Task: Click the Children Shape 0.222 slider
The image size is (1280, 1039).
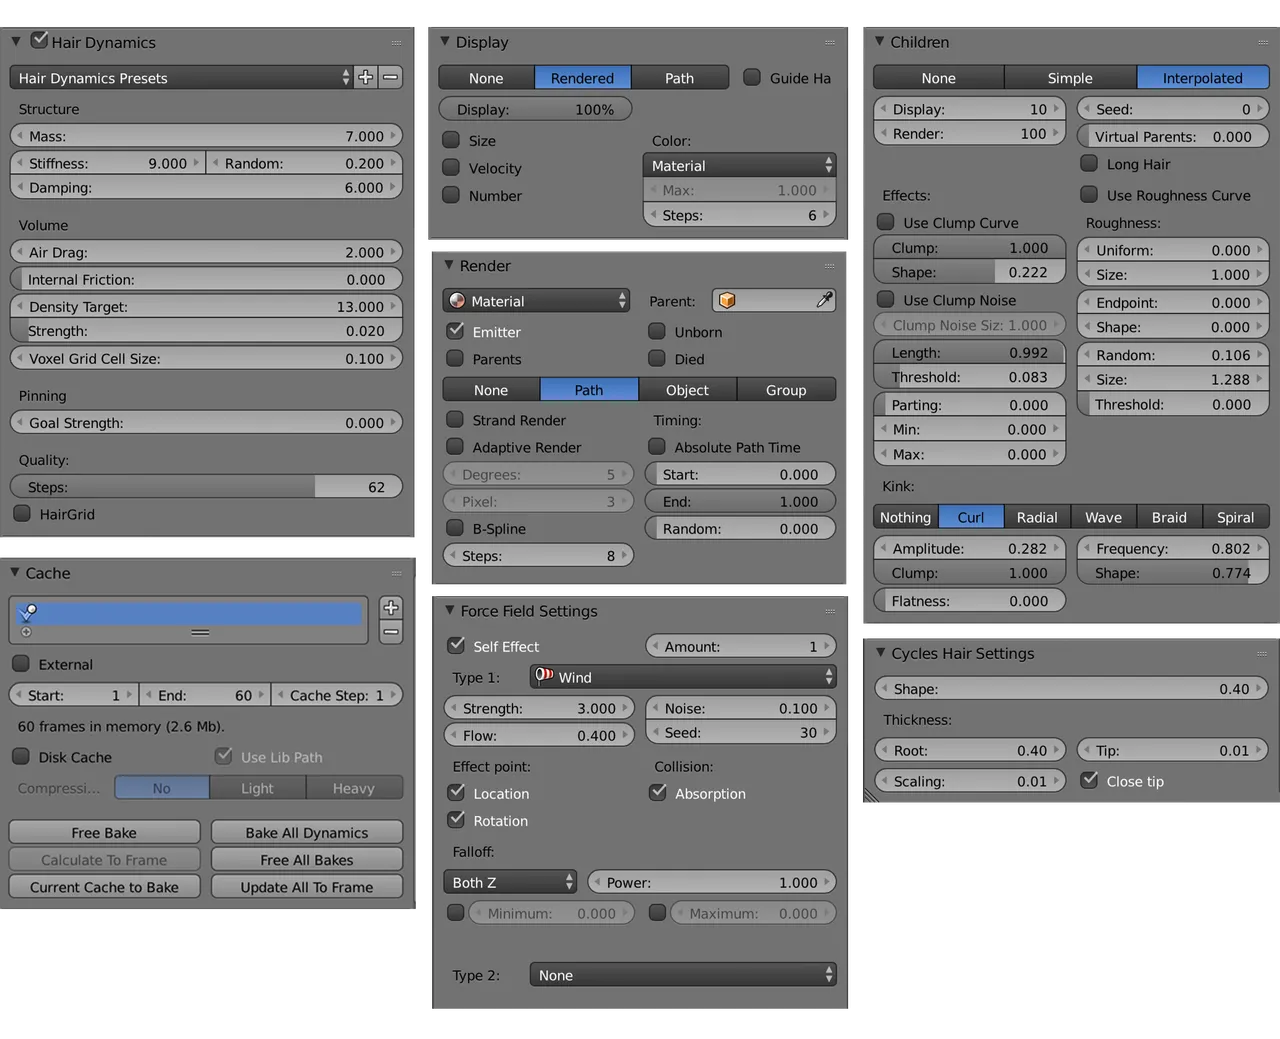Action: [x=969, y=272]
